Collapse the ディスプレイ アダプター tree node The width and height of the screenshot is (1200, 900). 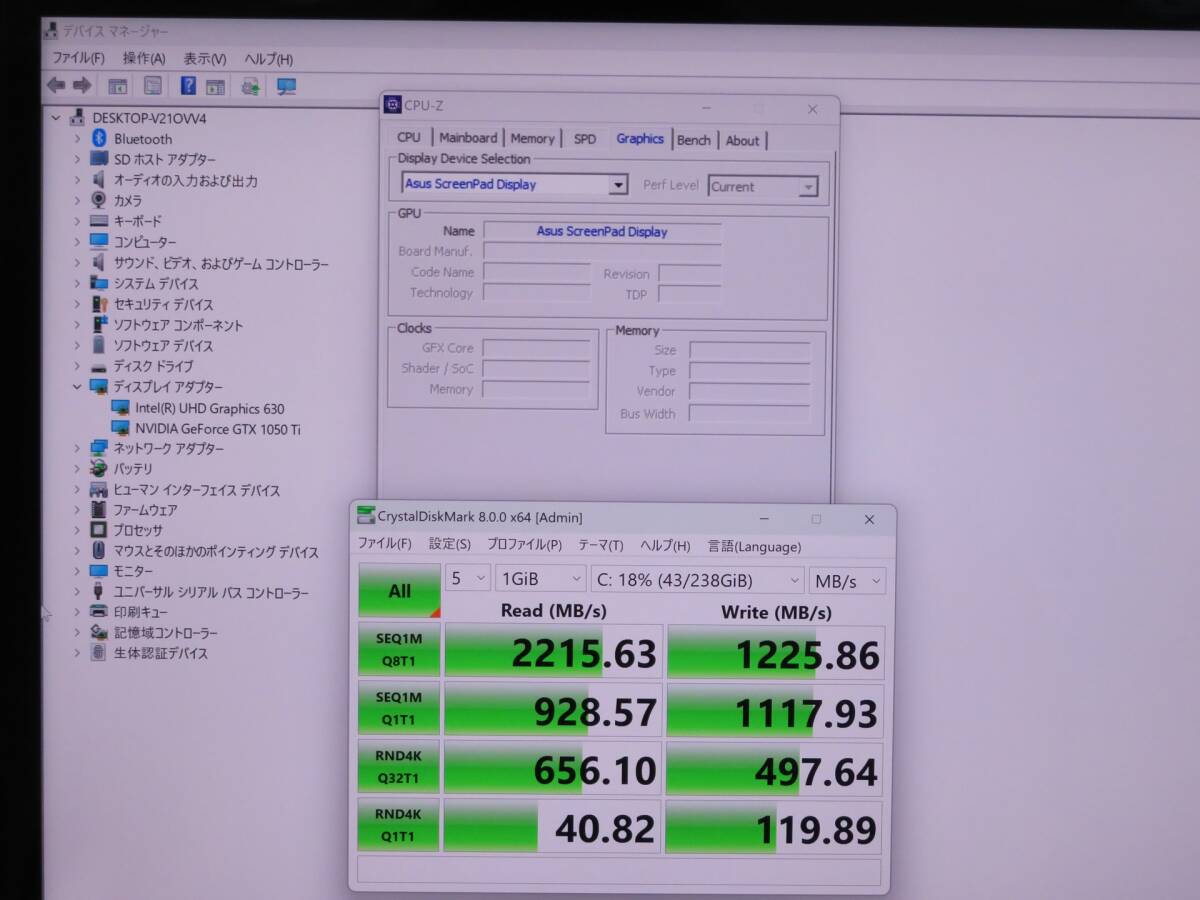[x=77, y=387]
